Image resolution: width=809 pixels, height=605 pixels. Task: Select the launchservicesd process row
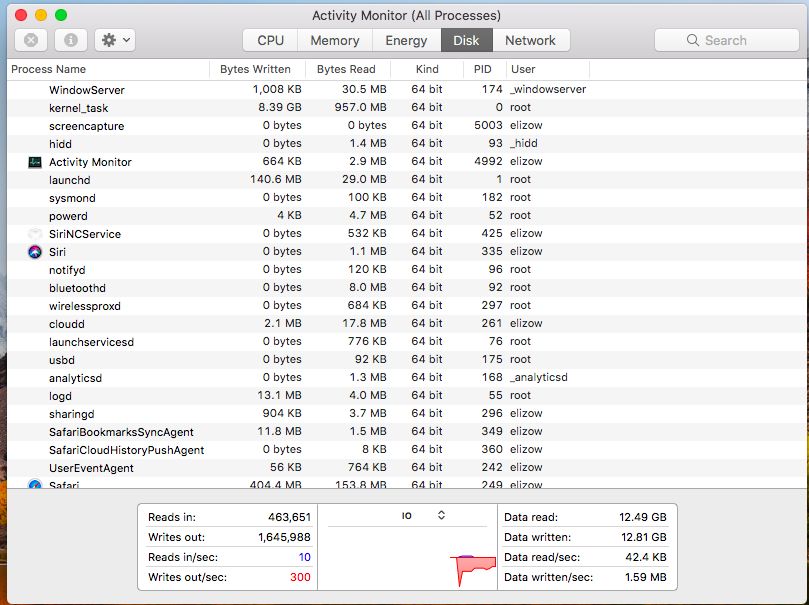(x=408, y=342)
